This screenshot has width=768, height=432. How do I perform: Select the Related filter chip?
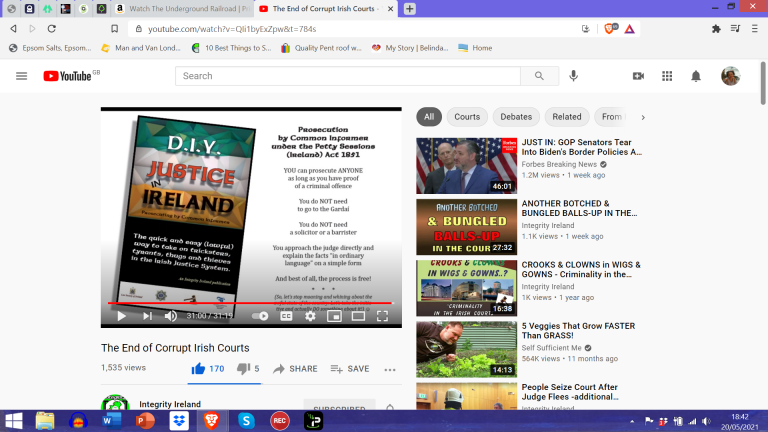click(567, 117)
